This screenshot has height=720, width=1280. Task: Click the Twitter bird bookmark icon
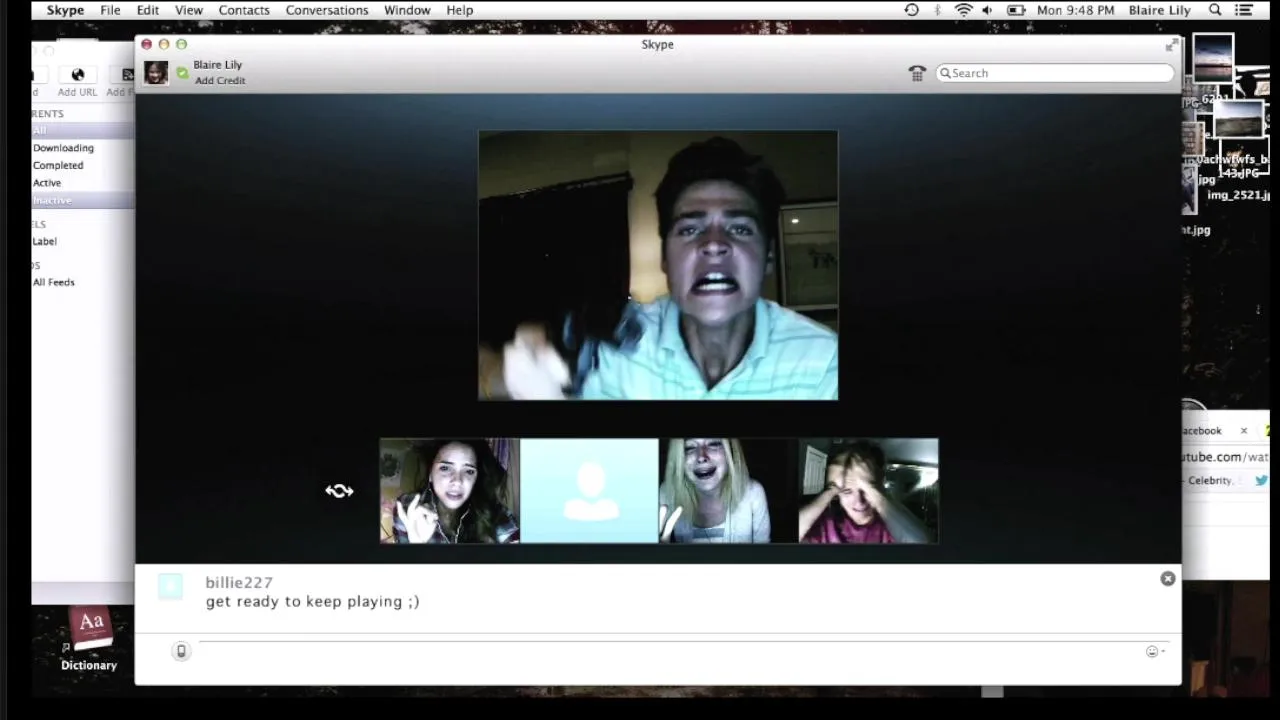point(1261,480)
